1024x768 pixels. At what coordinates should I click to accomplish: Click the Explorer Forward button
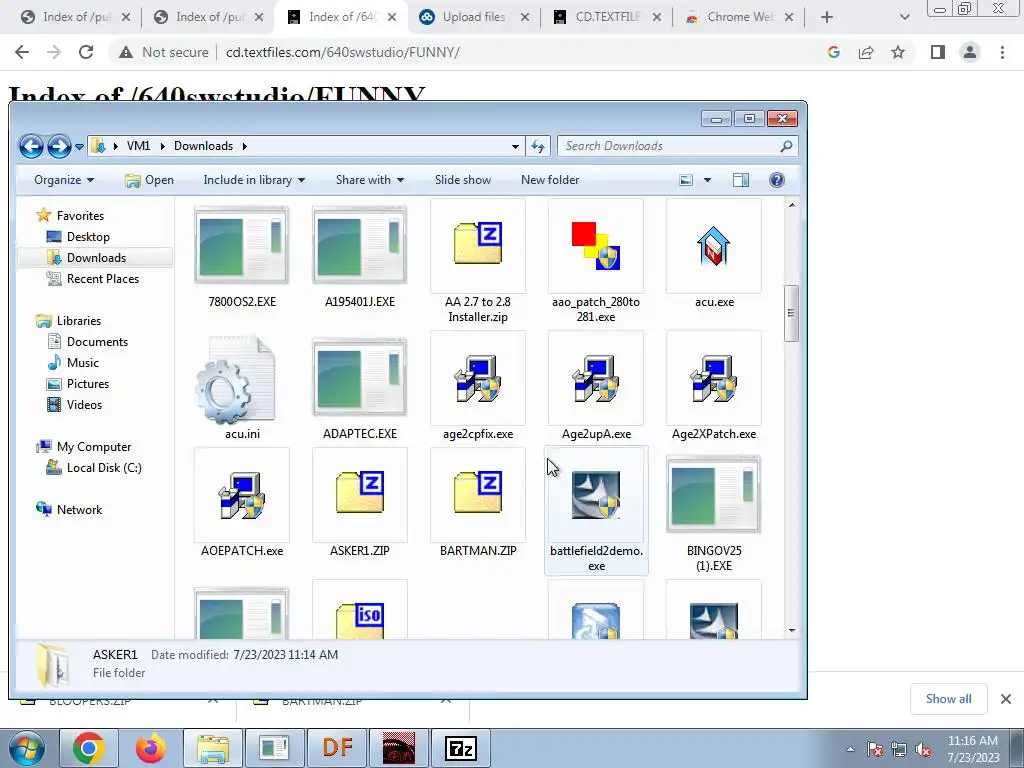(59, 146)
